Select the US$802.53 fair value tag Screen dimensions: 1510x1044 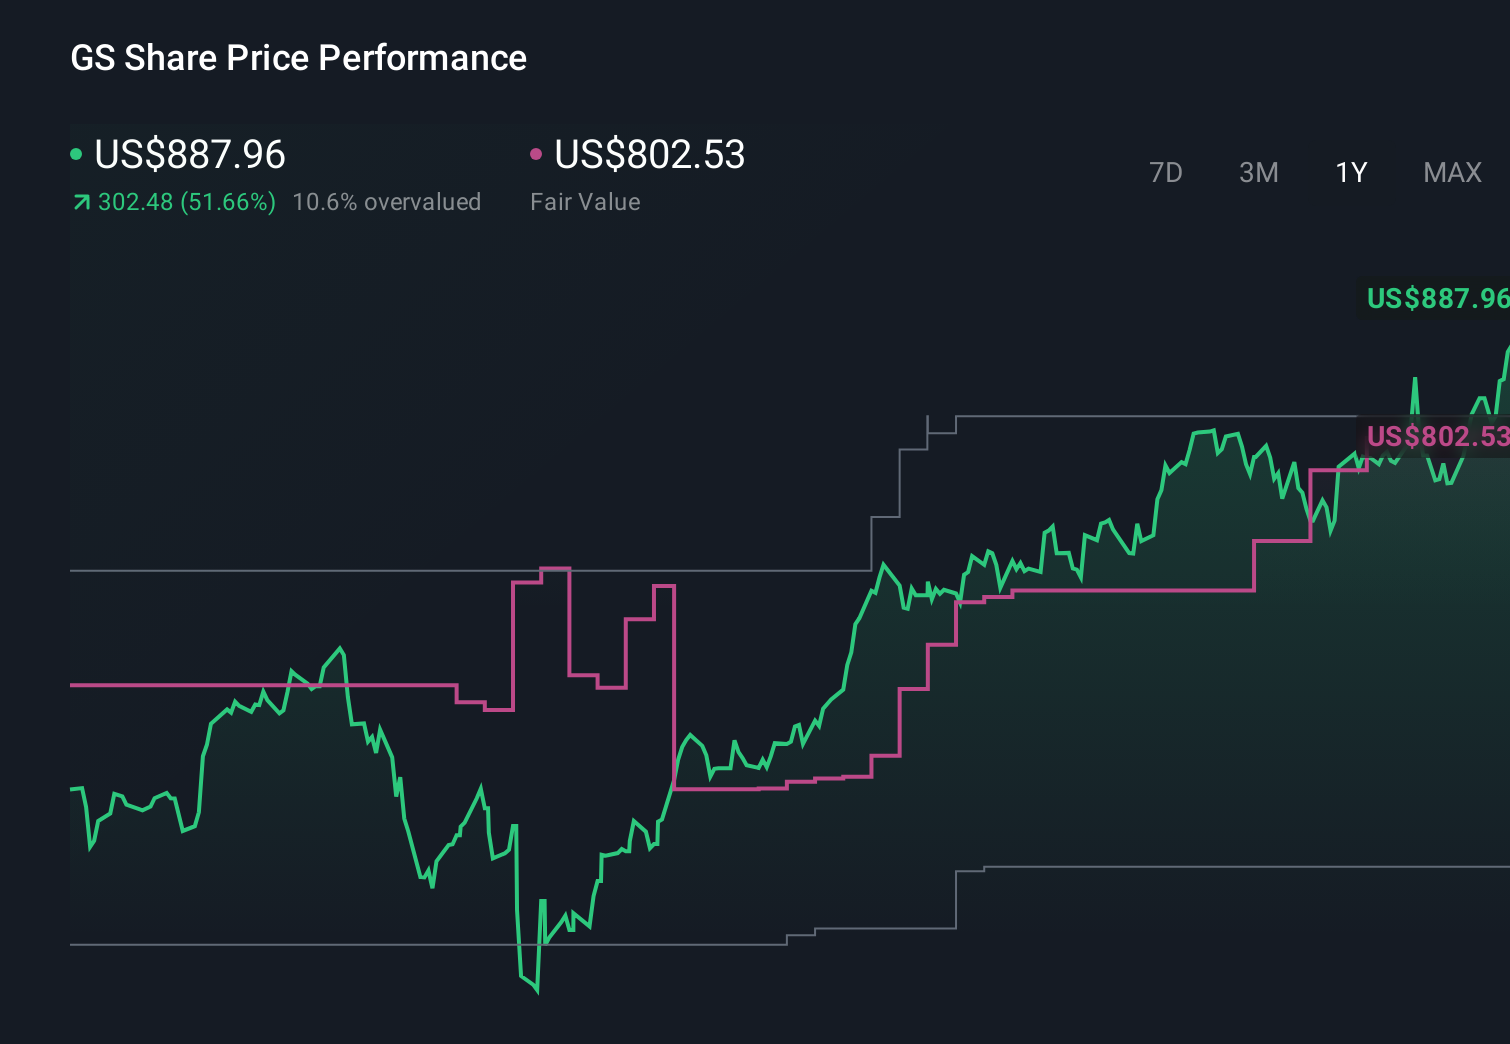(x=1438, y=436)
